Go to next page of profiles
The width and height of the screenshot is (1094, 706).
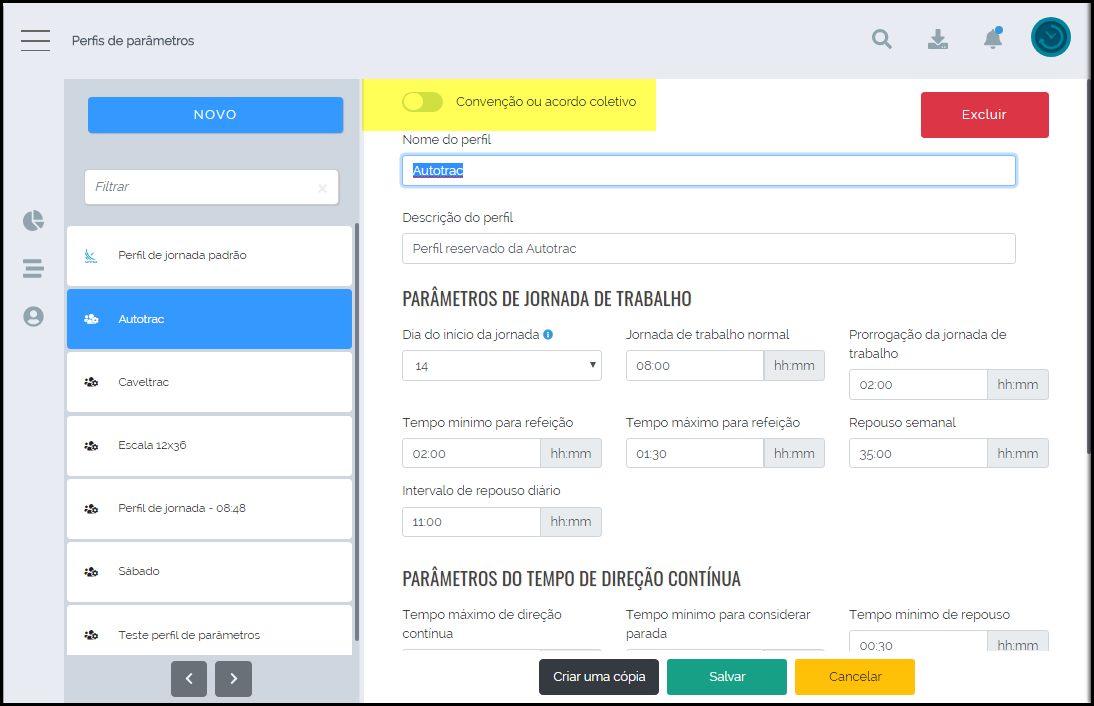(233, 678)
